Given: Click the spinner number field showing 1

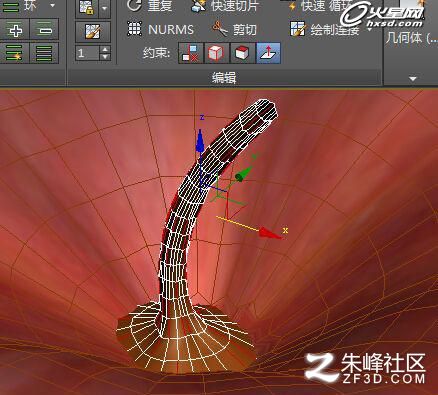Looking at the screenshot, I should pos(87,53).
